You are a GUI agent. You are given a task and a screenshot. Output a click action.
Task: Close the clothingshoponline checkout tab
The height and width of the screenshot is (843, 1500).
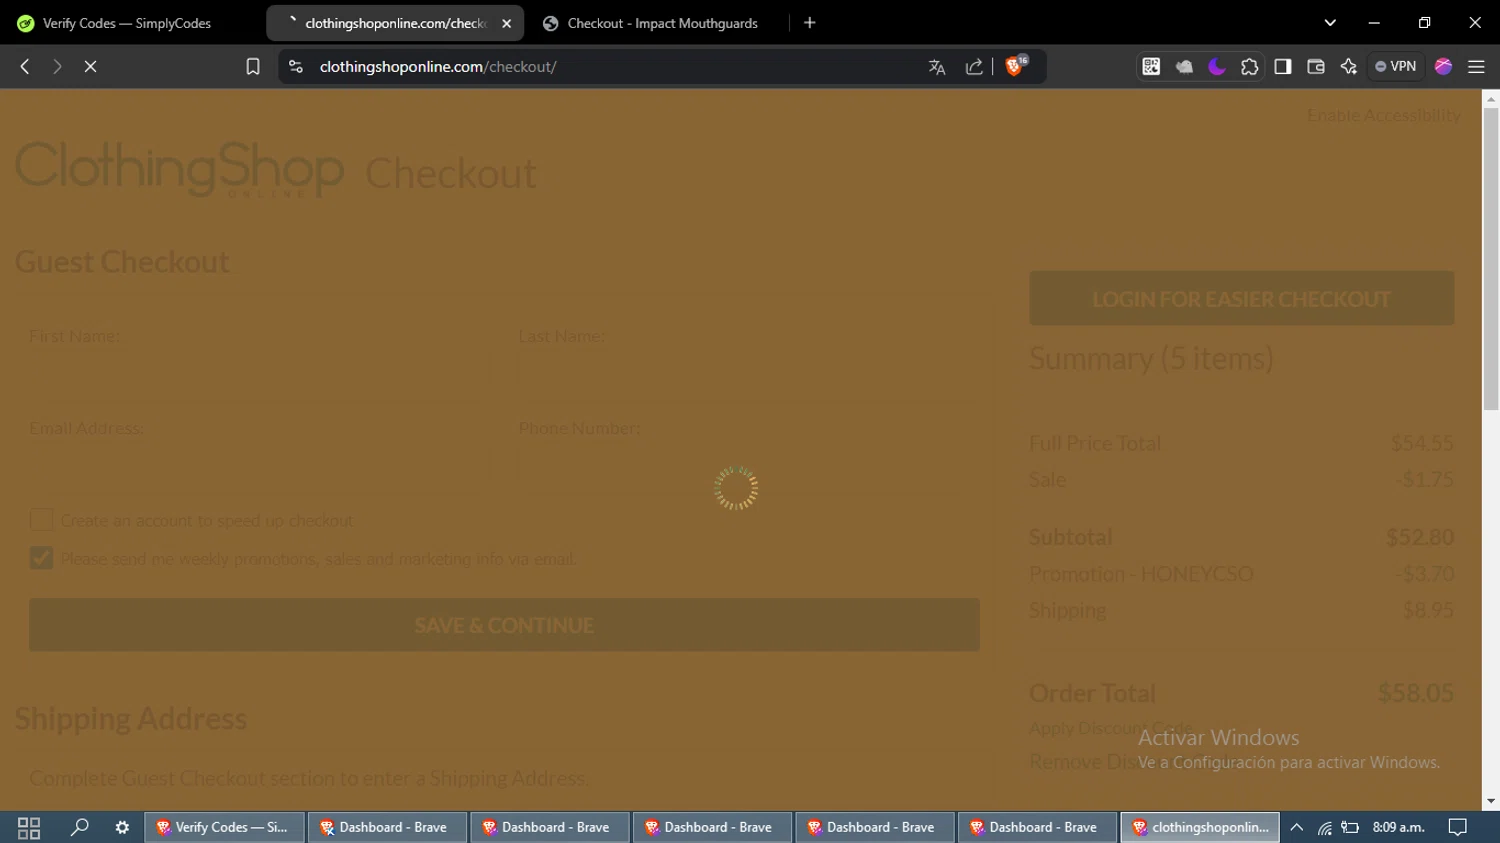[x=507, y=23]
